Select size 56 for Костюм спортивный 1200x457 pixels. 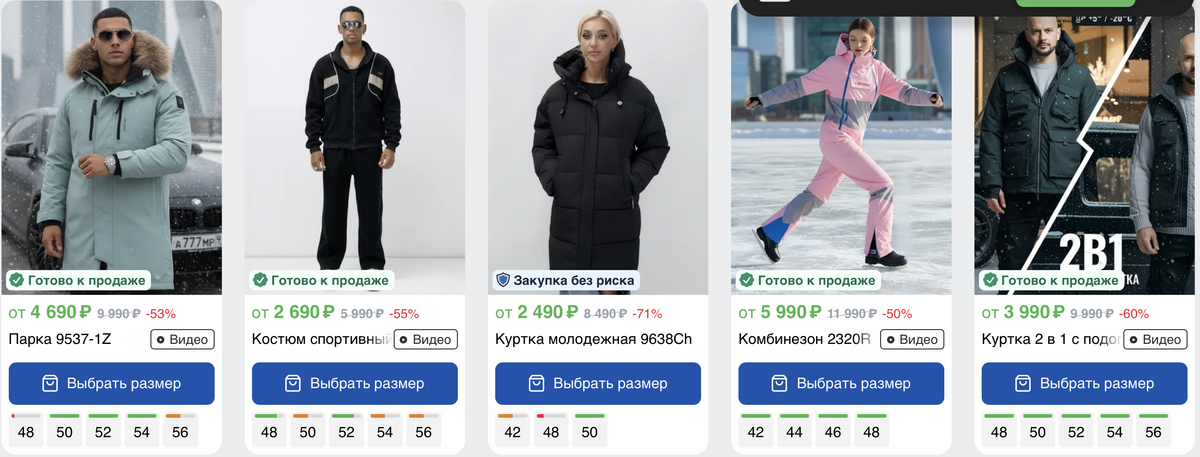(424, 431)
